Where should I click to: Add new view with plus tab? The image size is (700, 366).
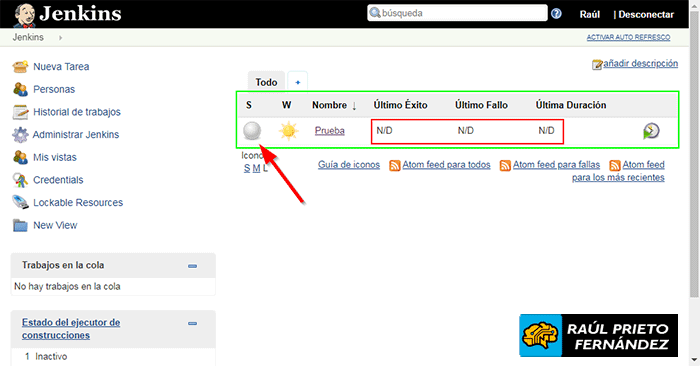click(298, 82)
